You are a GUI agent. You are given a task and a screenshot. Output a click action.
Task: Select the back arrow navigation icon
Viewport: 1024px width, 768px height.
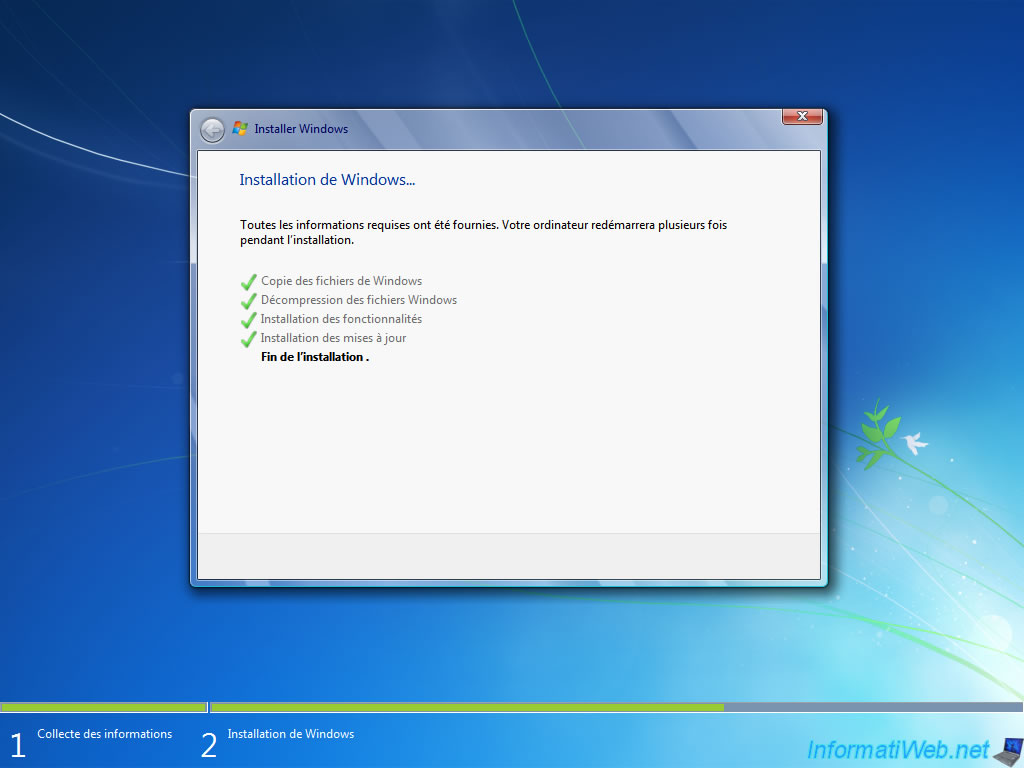coord(212,129)
